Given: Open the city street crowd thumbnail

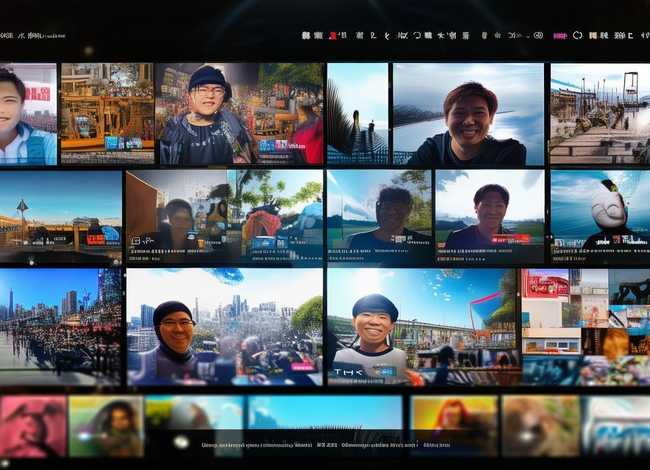Looking at the screenshot, I should (x=60, y=326).
